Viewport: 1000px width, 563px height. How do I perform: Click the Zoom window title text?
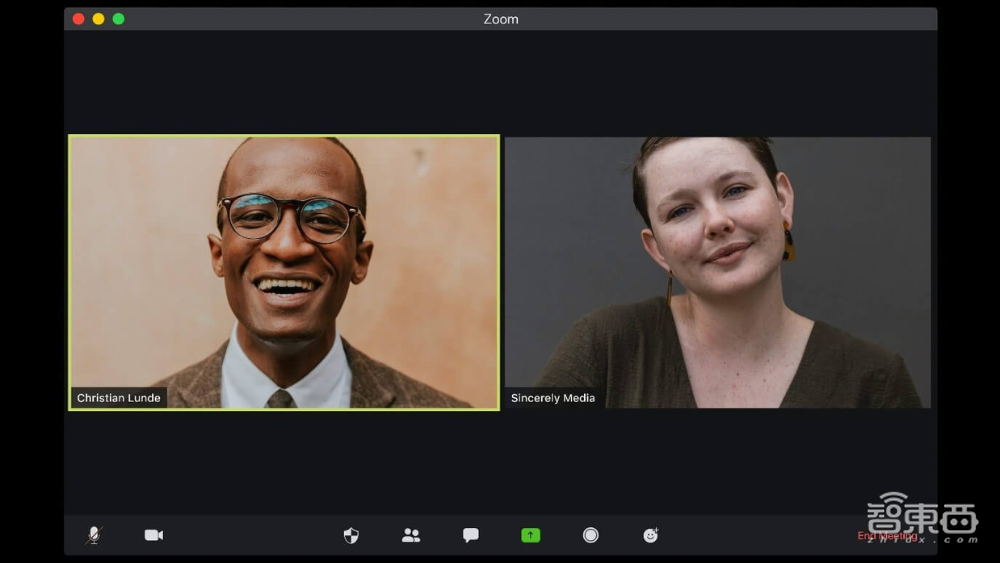500,19
